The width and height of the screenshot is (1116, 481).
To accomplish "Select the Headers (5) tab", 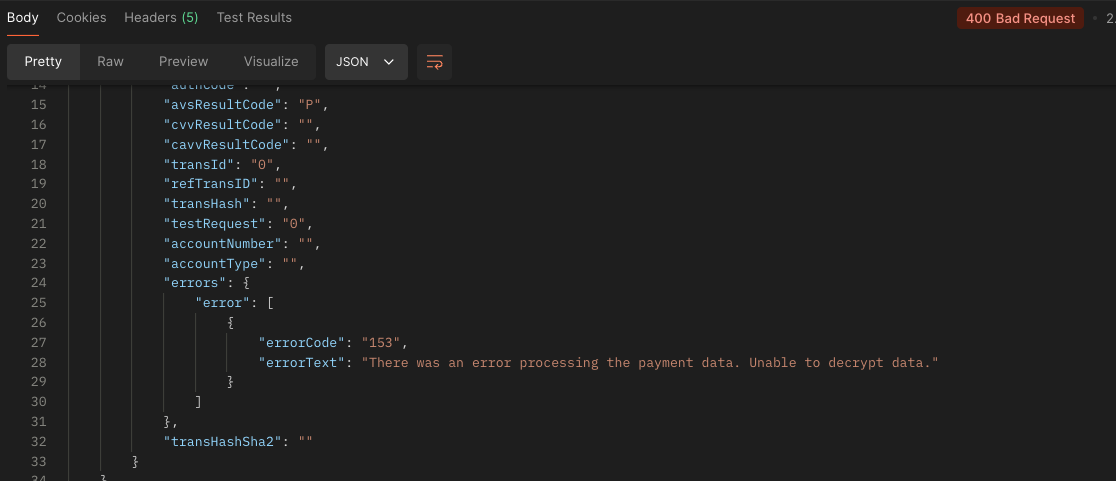I will tap(161, 18).
